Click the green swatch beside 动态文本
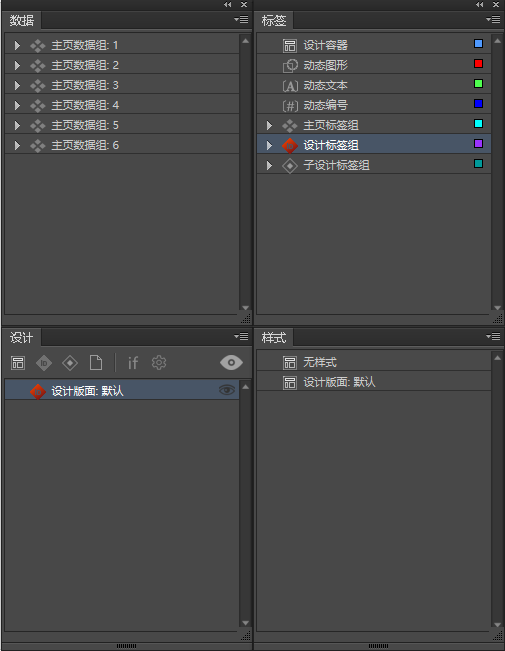Viewport: 505px width, 651px height. click(x=478, y=83)
